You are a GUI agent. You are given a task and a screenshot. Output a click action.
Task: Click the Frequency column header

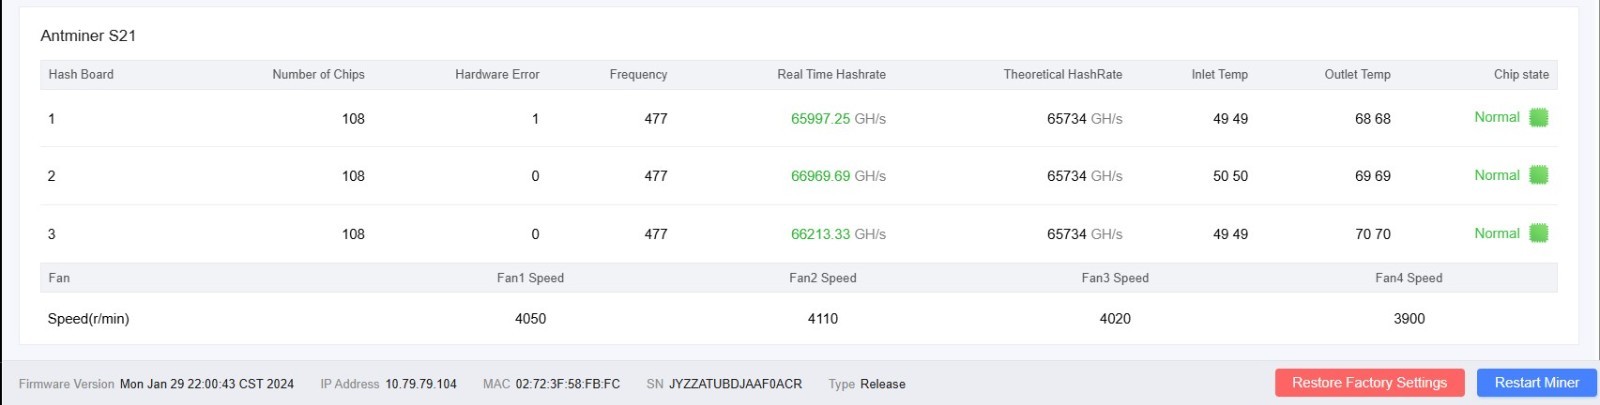point(638,75)
